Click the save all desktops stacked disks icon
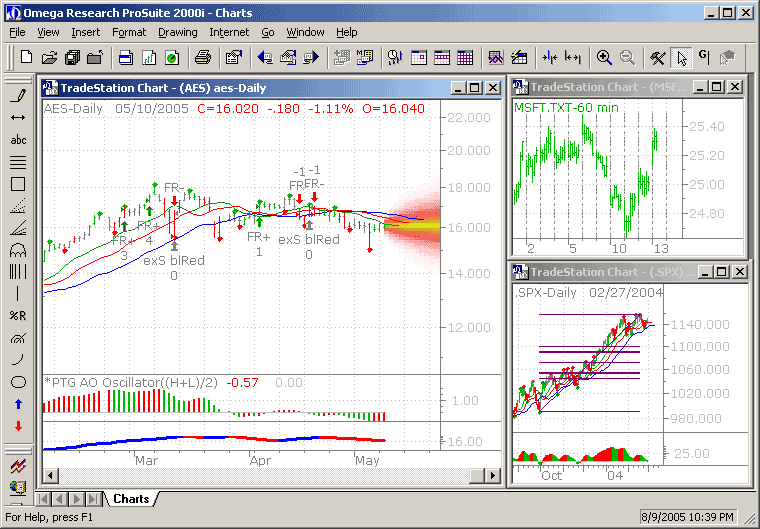This screenshot has height=529, width=760. pyautogui.click(x=72, y=58)
